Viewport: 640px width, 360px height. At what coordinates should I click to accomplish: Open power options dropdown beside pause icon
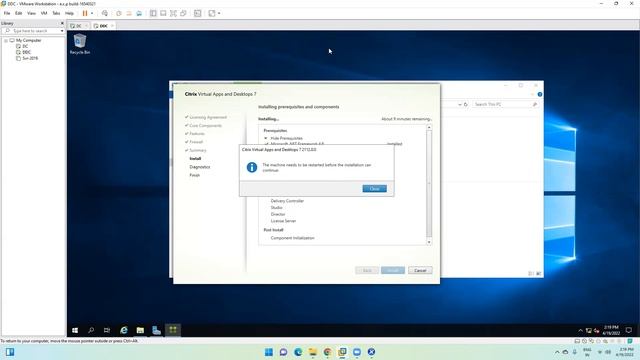(92, 13)
